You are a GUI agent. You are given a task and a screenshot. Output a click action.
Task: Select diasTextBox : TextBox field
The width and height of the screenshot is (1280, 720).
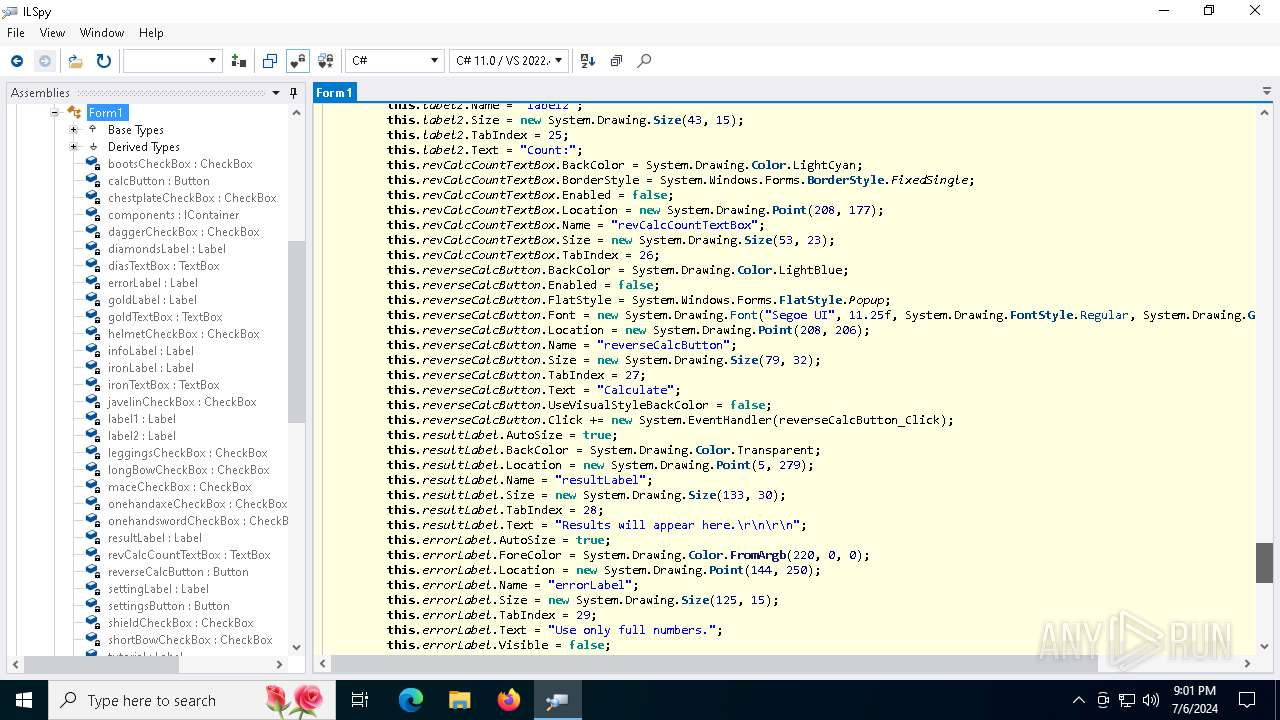[164, 266]
